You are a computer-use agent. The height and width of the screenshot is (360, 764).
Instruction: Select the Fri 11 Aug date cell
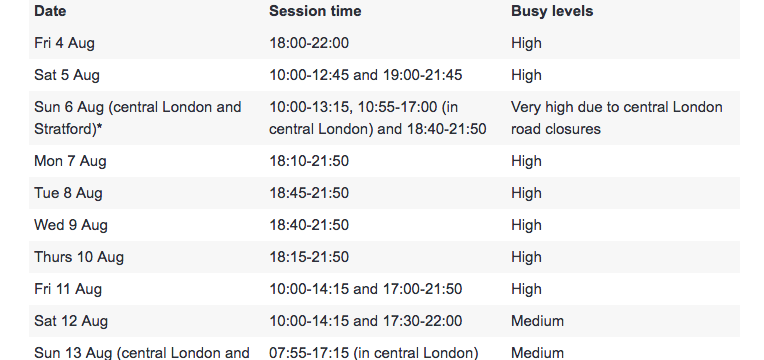pos(68,289)
